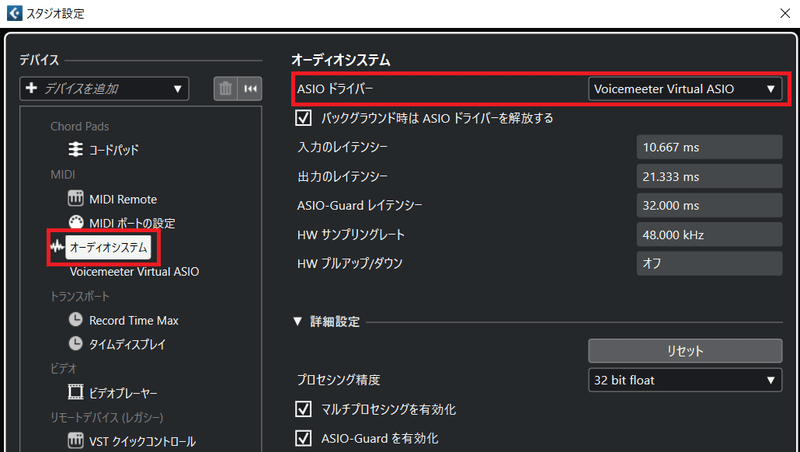The image size is (800, 452).
Task: Click the VST クイックコントロール keyboard icon
Action: click(76, 440)
